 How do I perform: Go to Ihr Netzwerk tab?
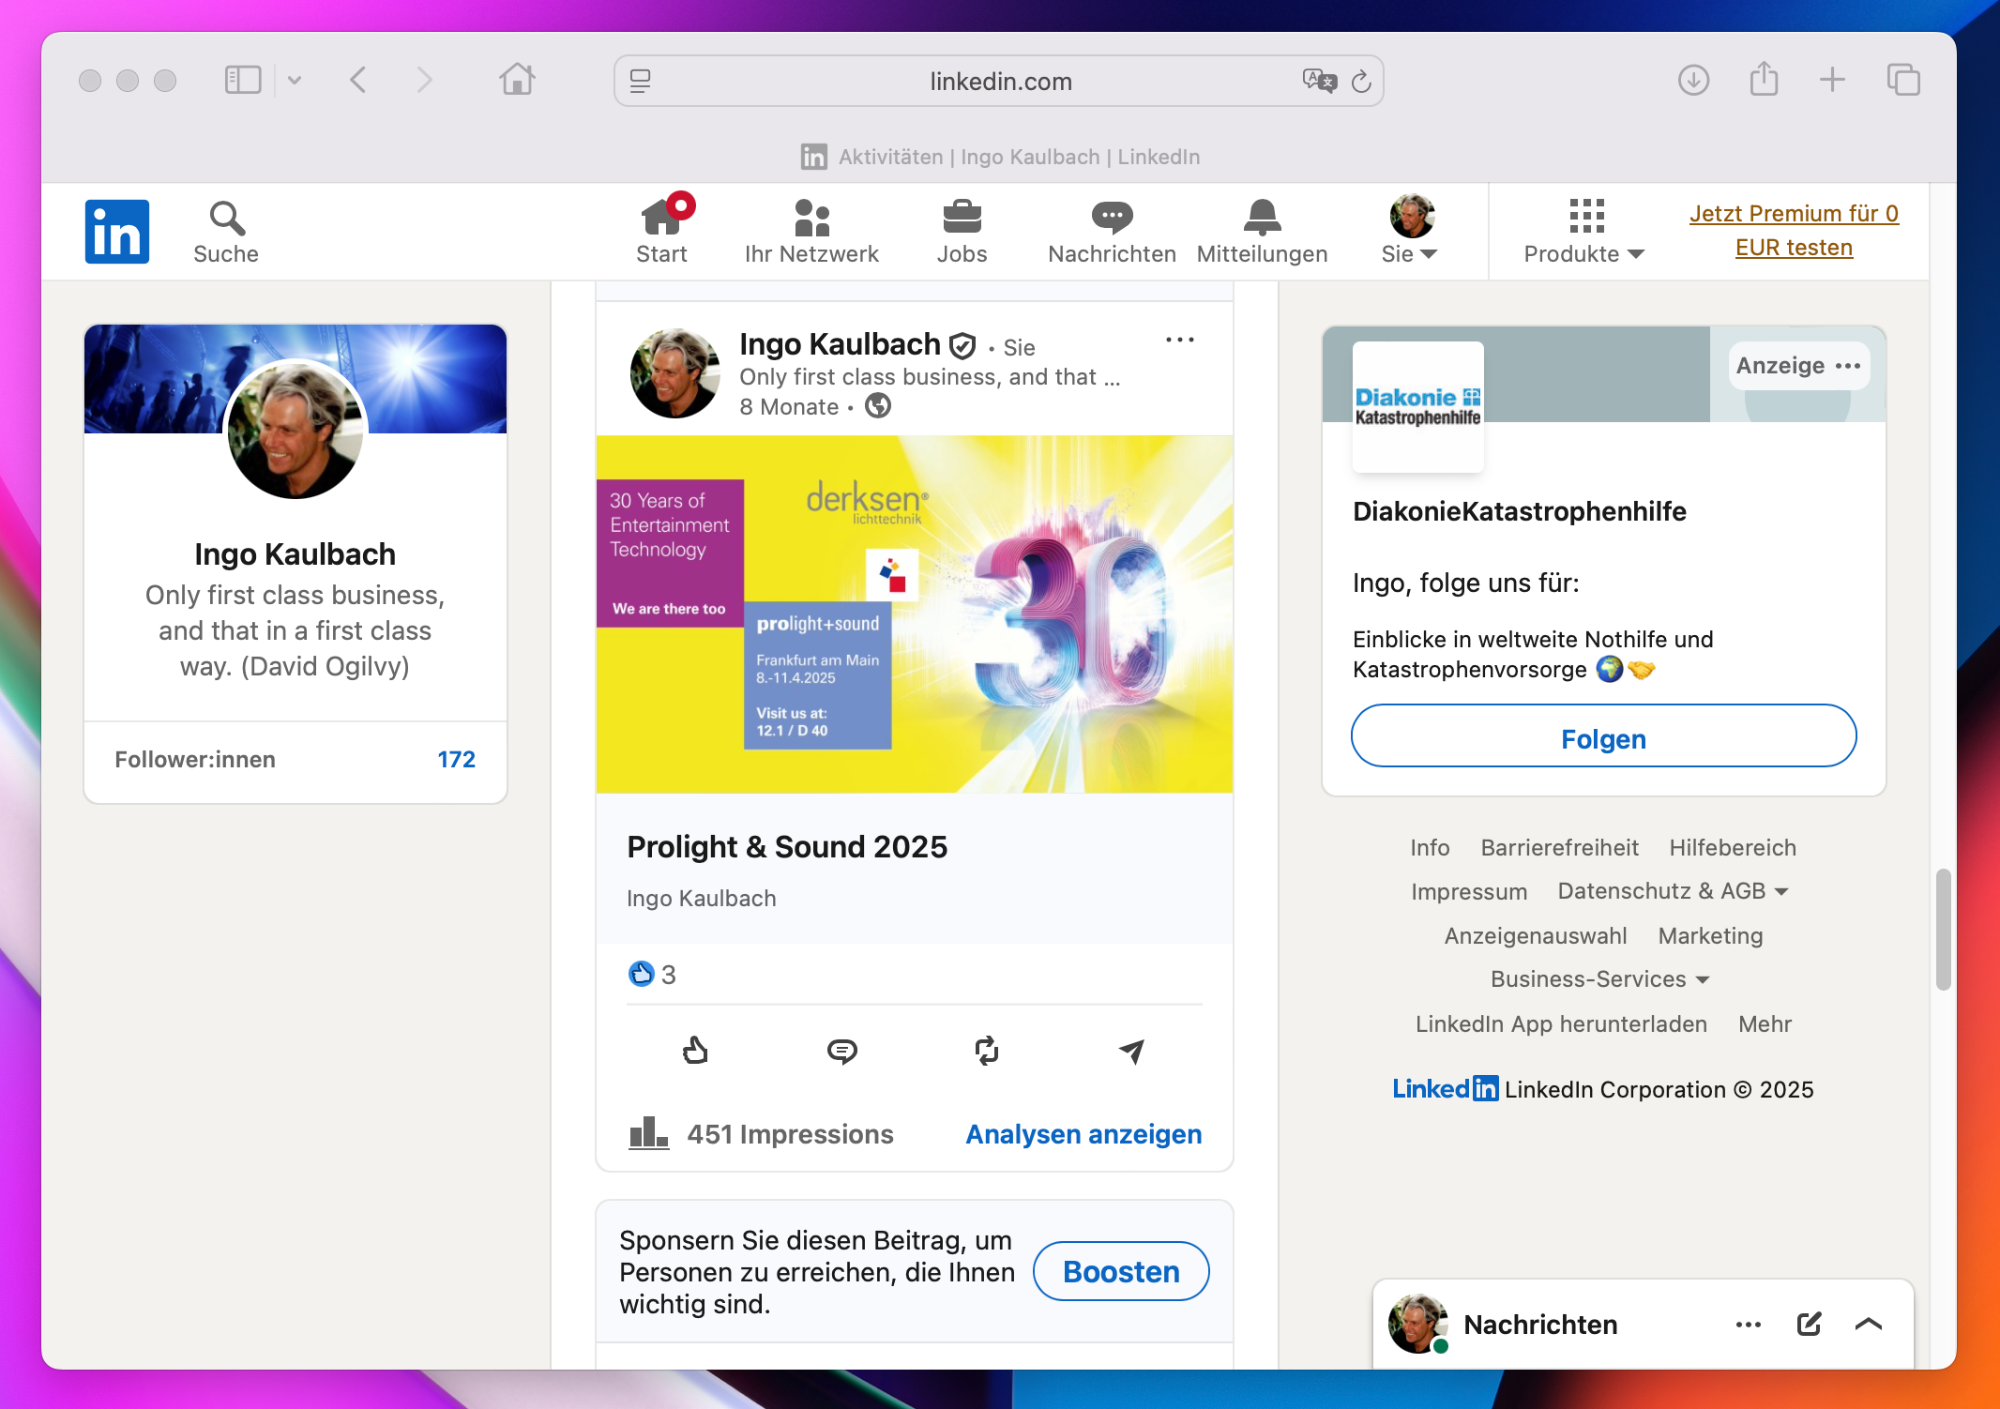pyautogui.click(x=811, y=232)
